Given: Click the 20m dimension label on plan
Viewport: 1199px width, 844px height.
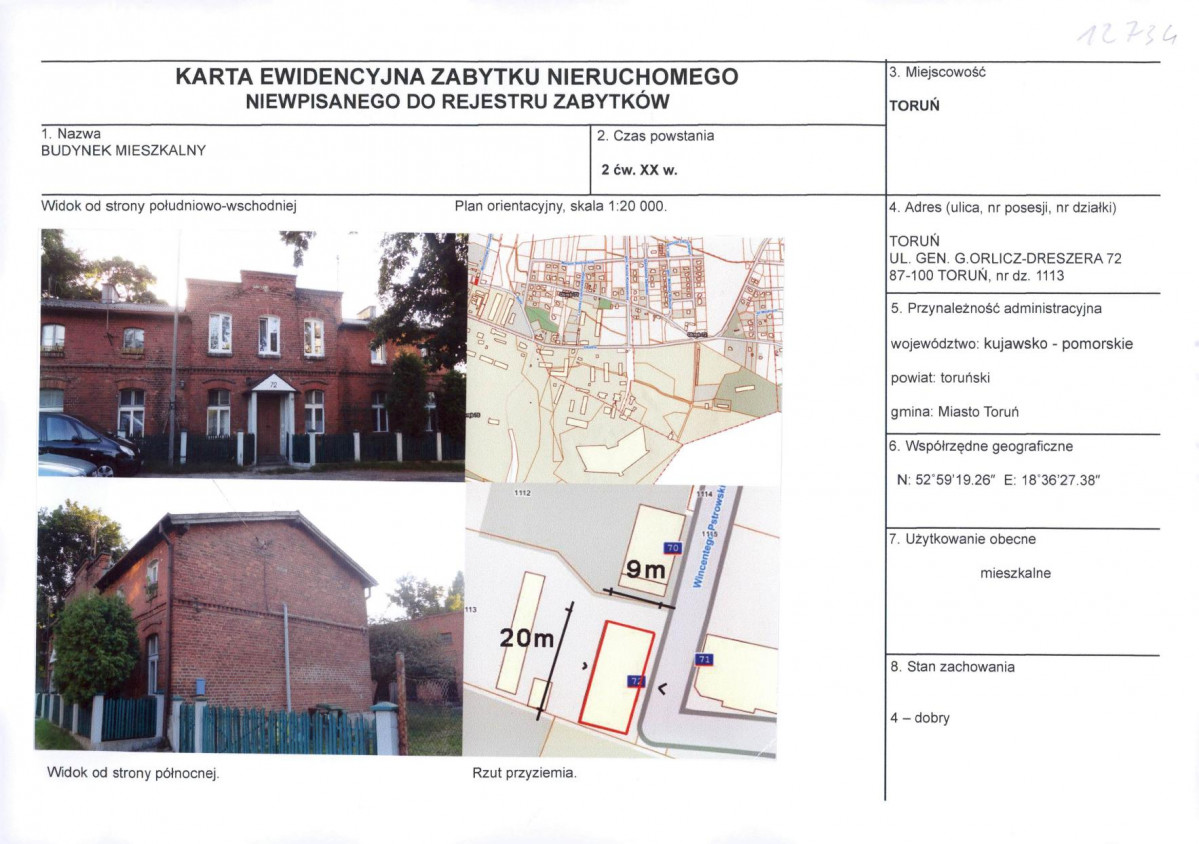Looking at the screenshot, I should click(x=527, y=638).
